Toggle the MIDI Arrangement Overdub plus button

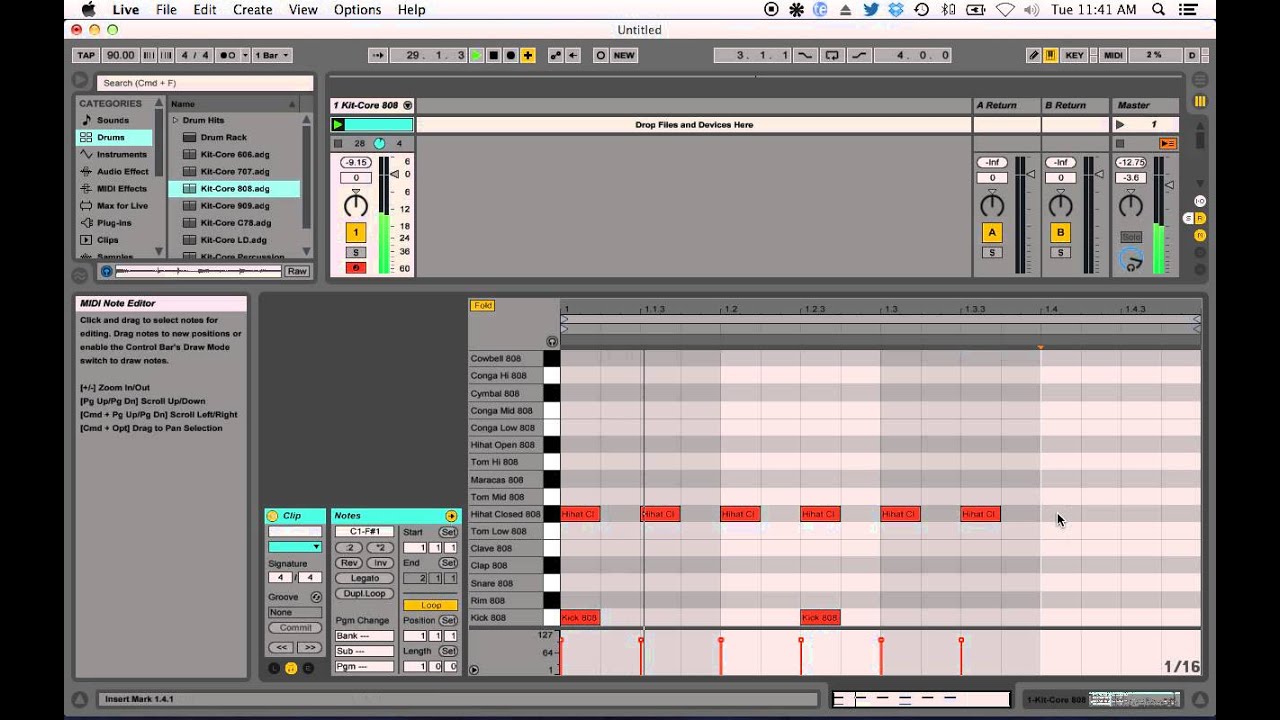pos(528,55)
